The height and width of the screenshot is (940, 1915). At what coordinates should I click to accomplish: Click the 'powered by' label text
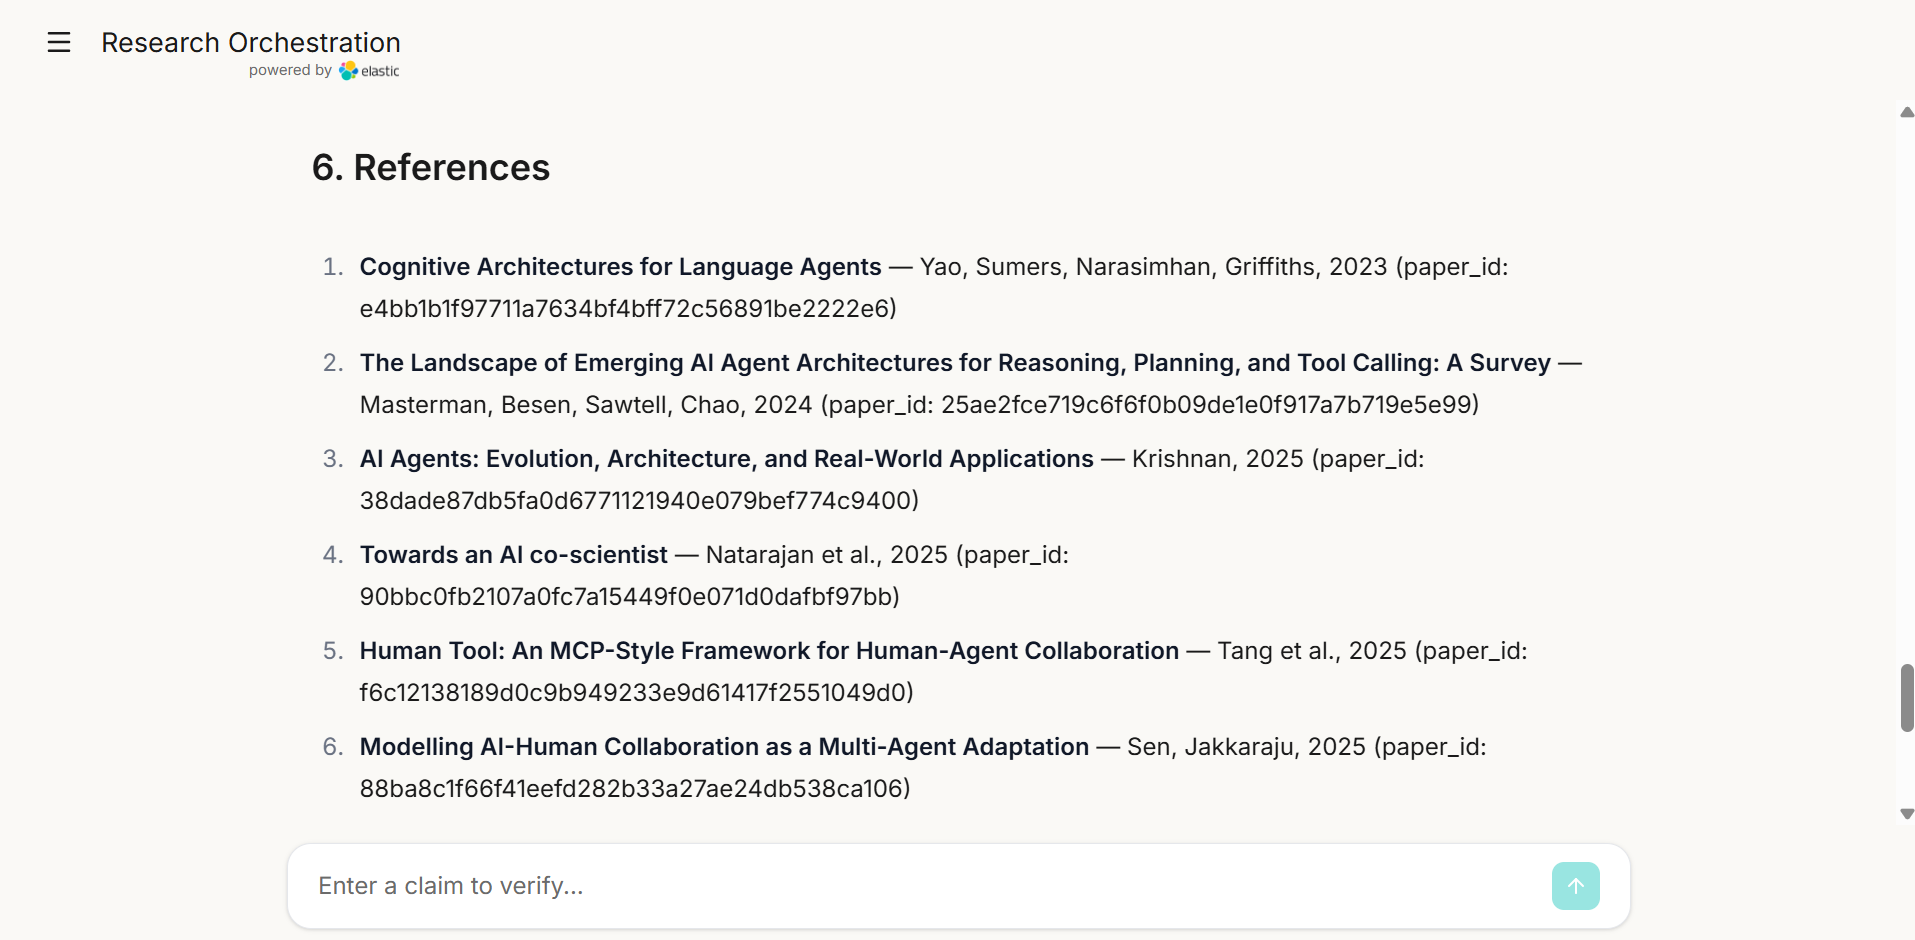[290, 71]
